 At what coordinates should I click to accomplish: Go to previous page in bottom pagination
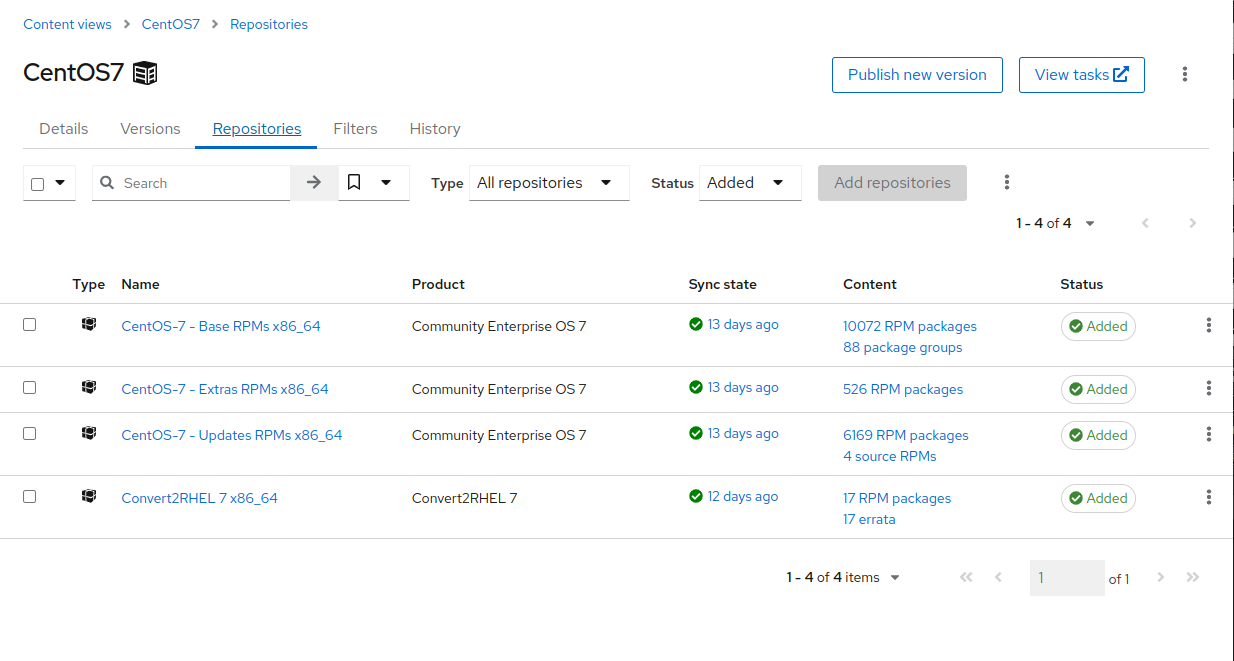click(x=998, y=577)
